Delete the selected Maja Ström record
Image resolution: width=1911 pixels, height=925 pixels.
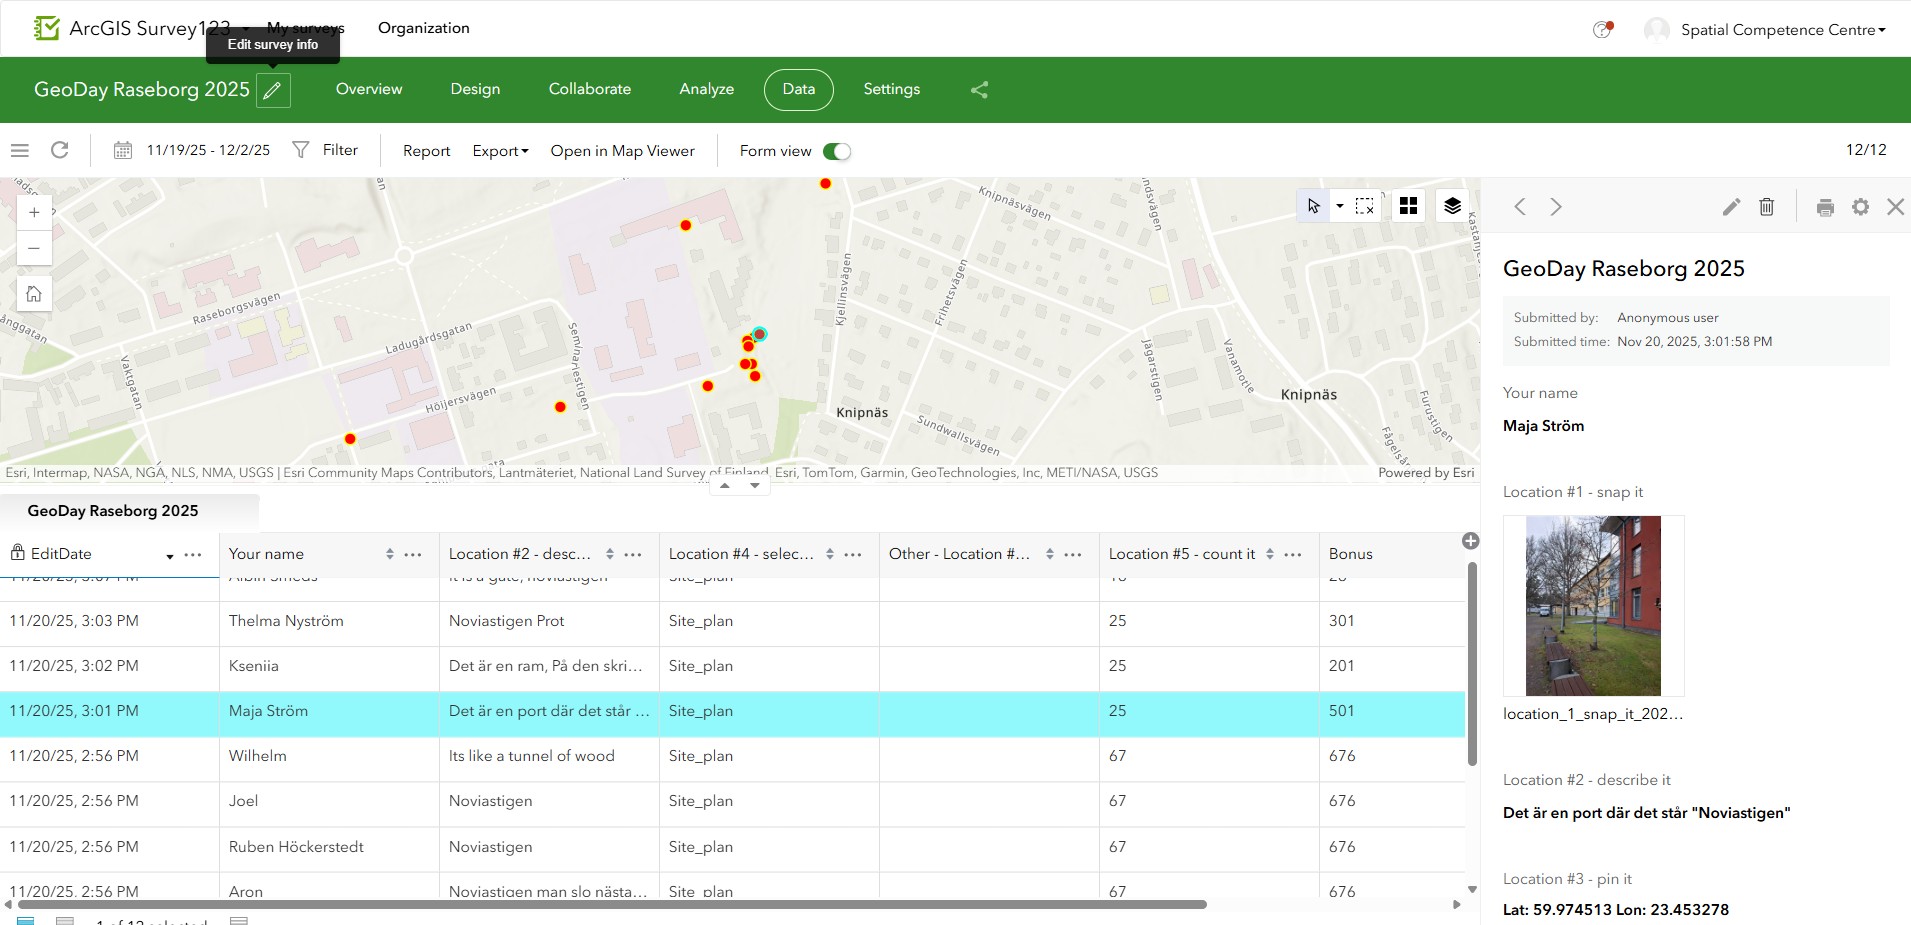click(x=1767, y=207)
